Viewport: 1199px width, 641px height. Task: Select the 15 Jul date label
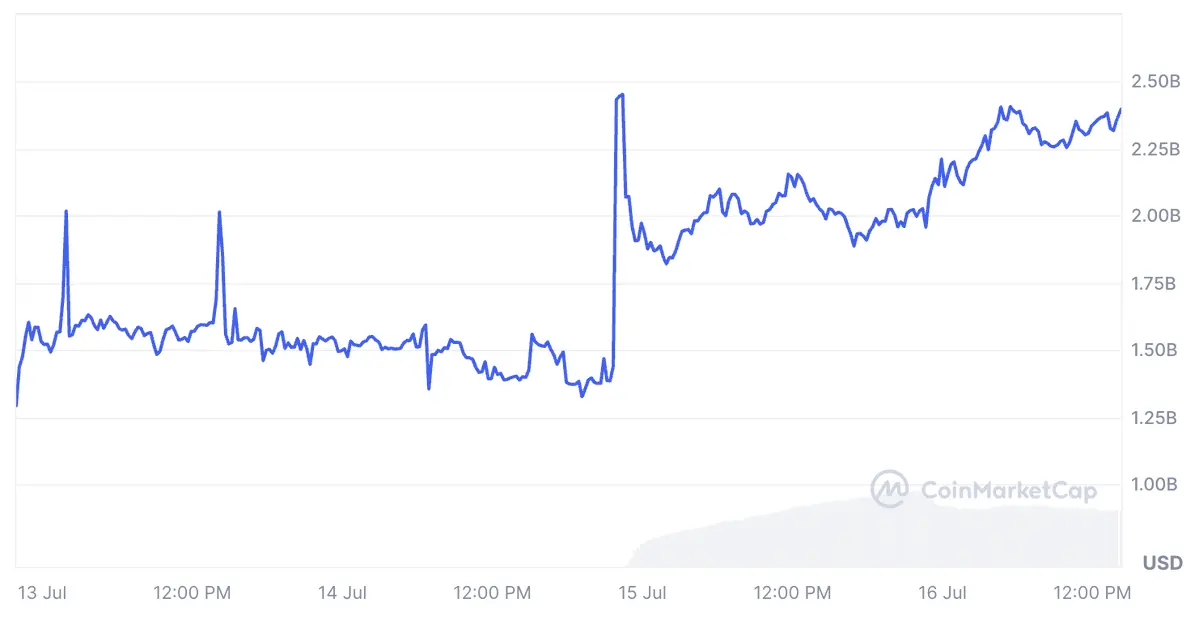coord(642,593)
